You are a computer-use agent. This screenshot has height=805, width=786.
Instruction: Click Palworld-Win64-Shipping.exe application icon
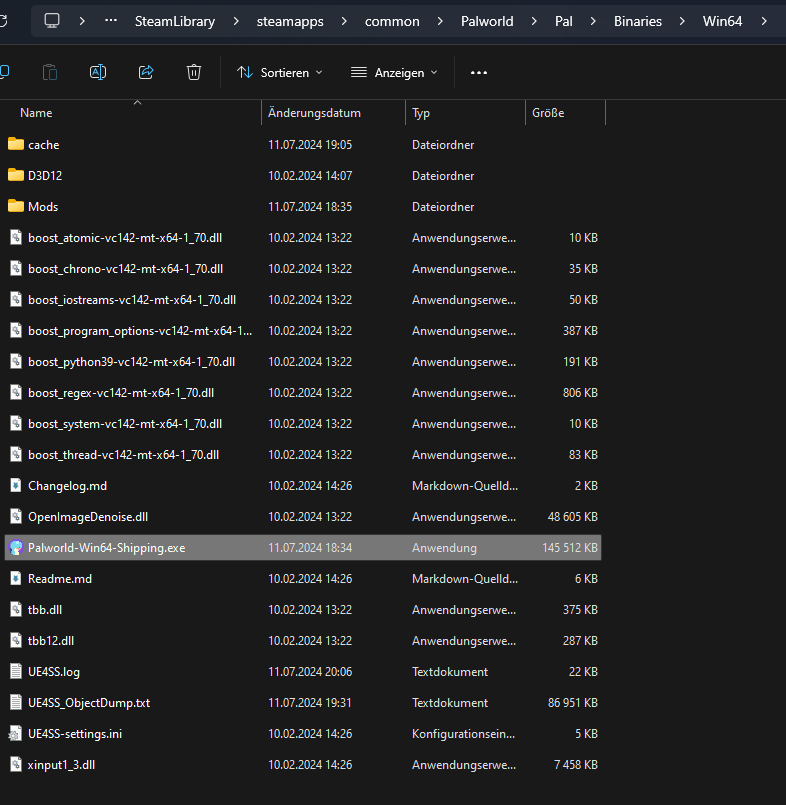(x=16, y=547)
